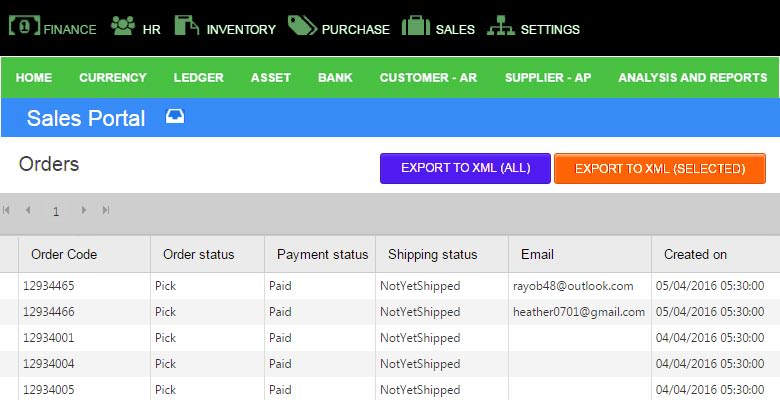This screenshot has height=400, width=780.
Task: Click created date of order 12934466
Action: click(710, 312)
